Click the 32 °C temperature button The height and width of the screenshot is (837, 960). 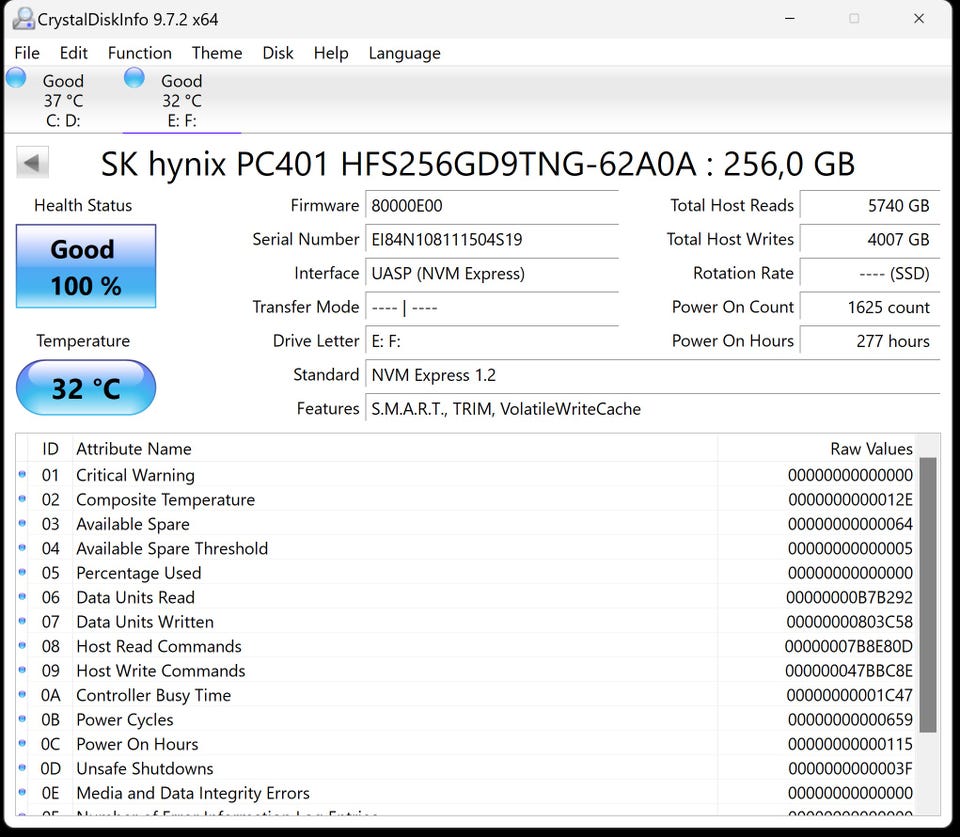(86, 388)
